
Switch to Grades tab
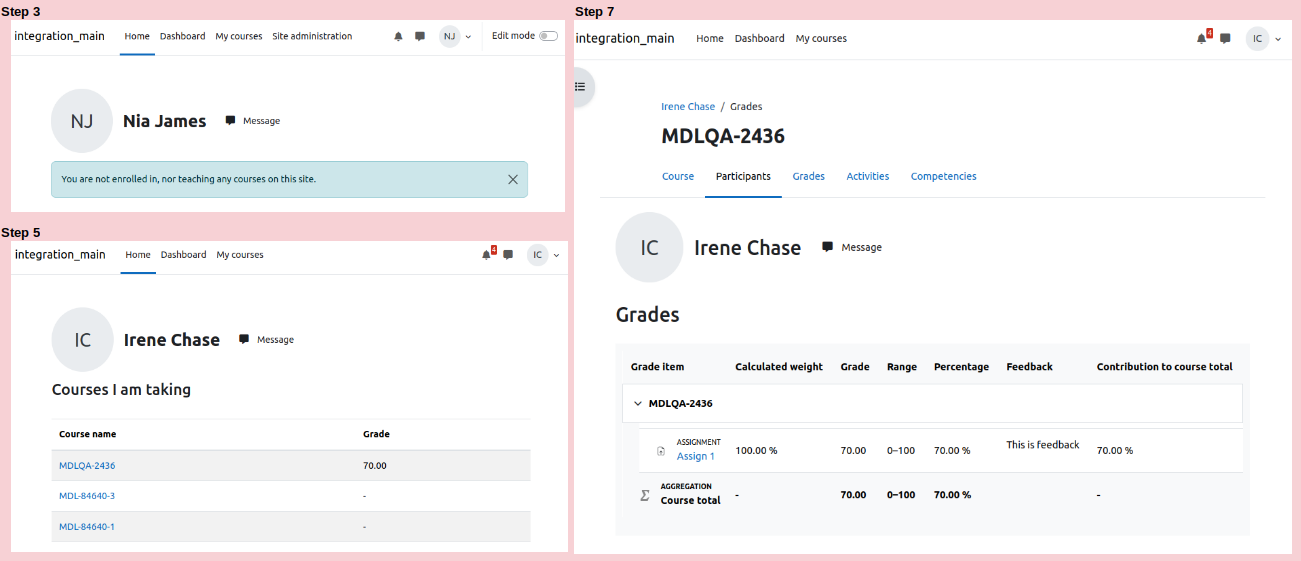[809, 177]
